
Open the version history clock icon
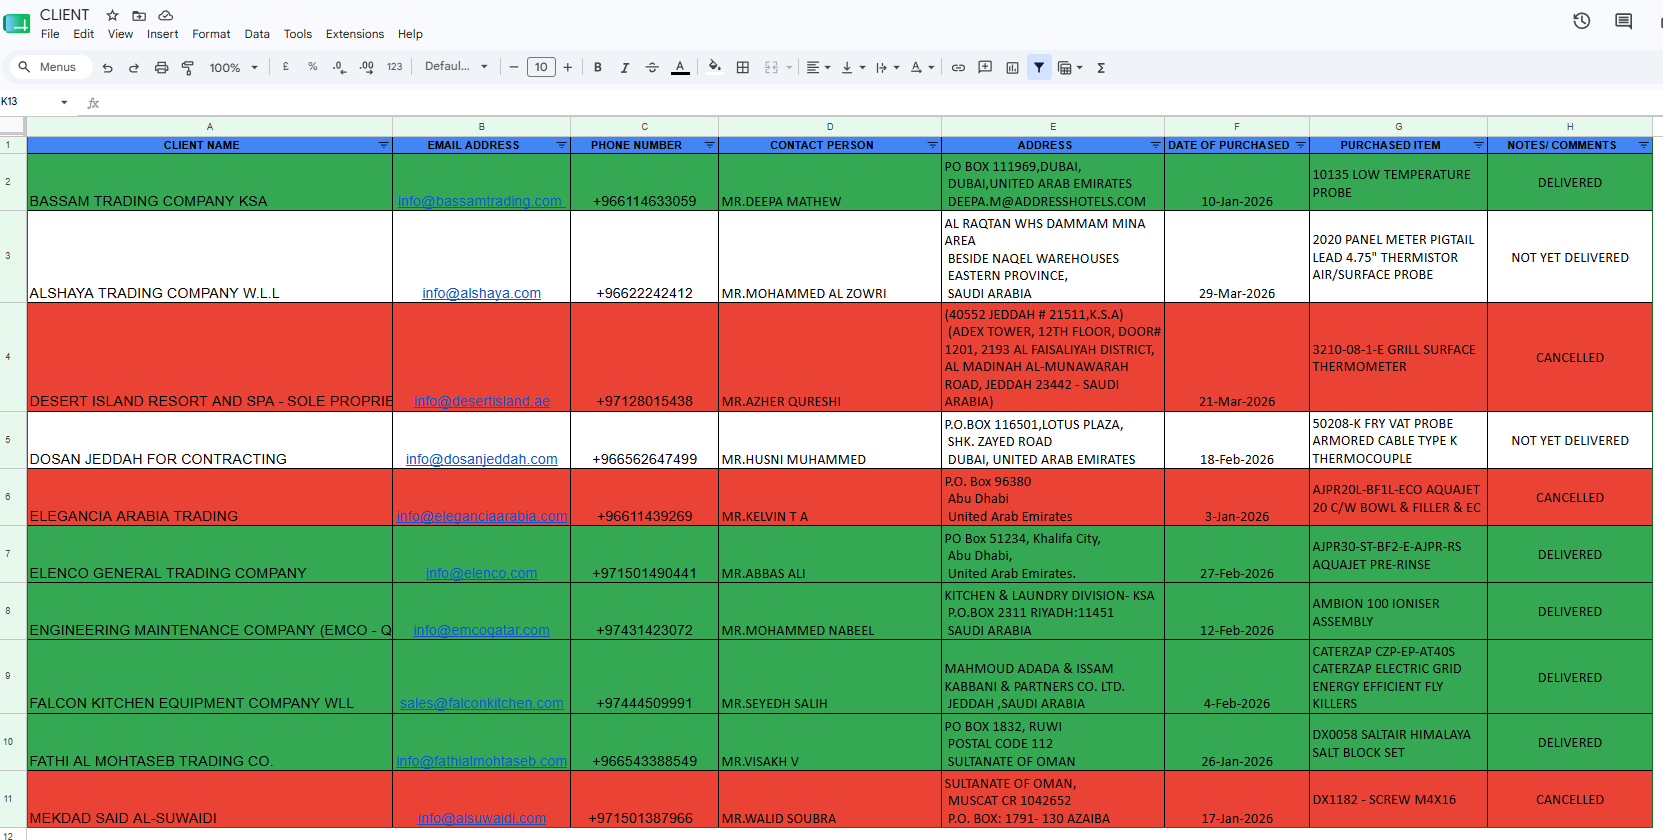(1581, 21)
